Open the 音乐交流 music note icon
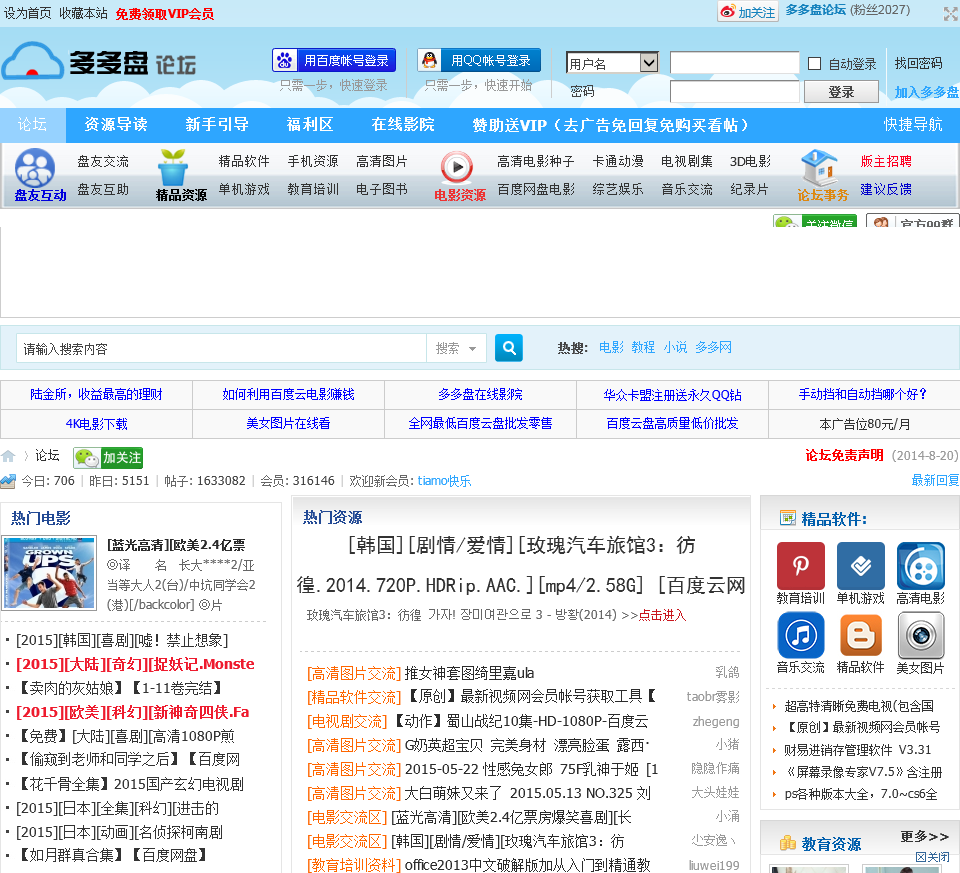This screenshot has height=873, width=960. pyautogui.click(x=800, y=635)
